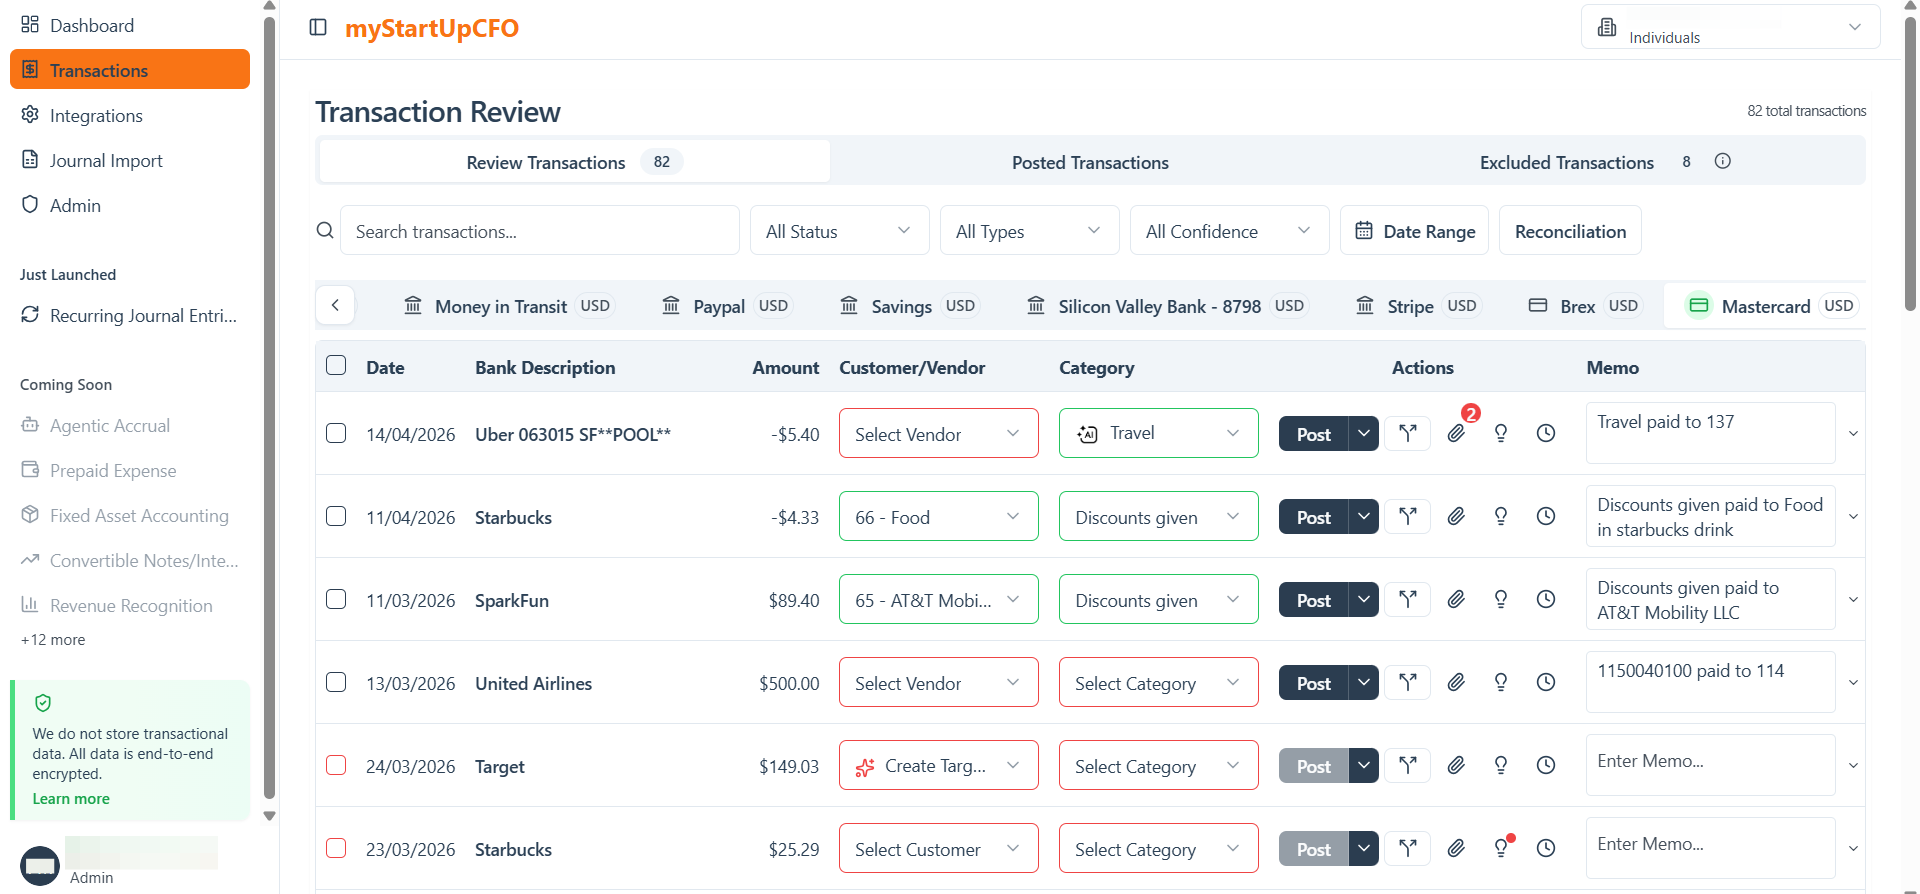Open Select Vendor dropdown for Uber row
Screen dimensions: 1920x894
pyautogui.click(x=938, y=434)
